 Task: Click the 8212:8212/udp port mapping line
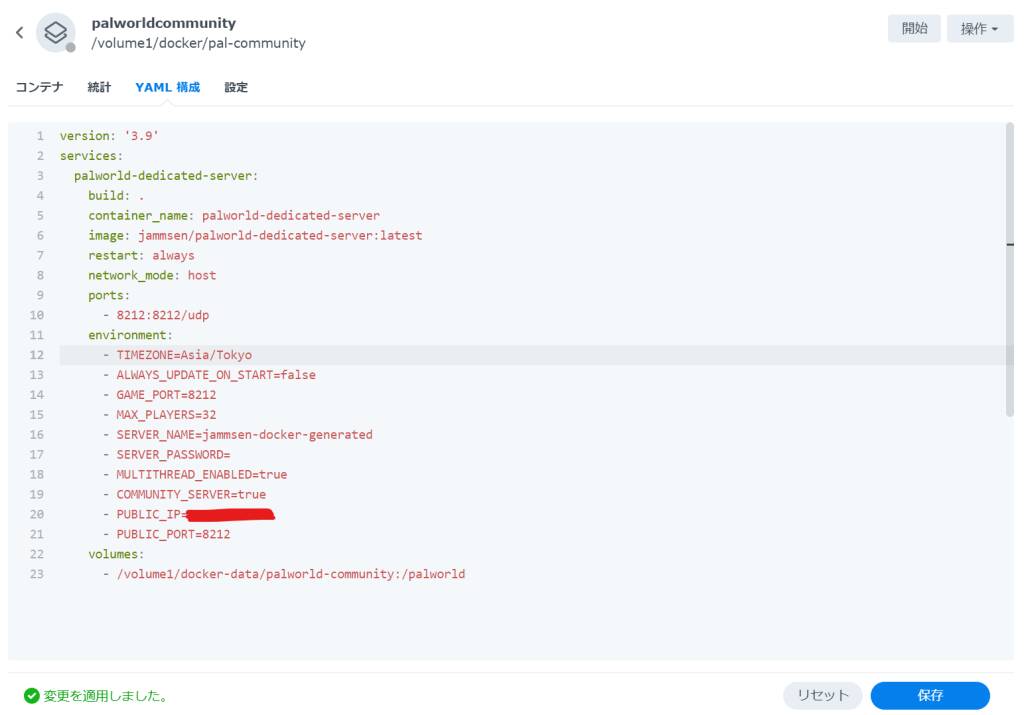coord(156,315)
